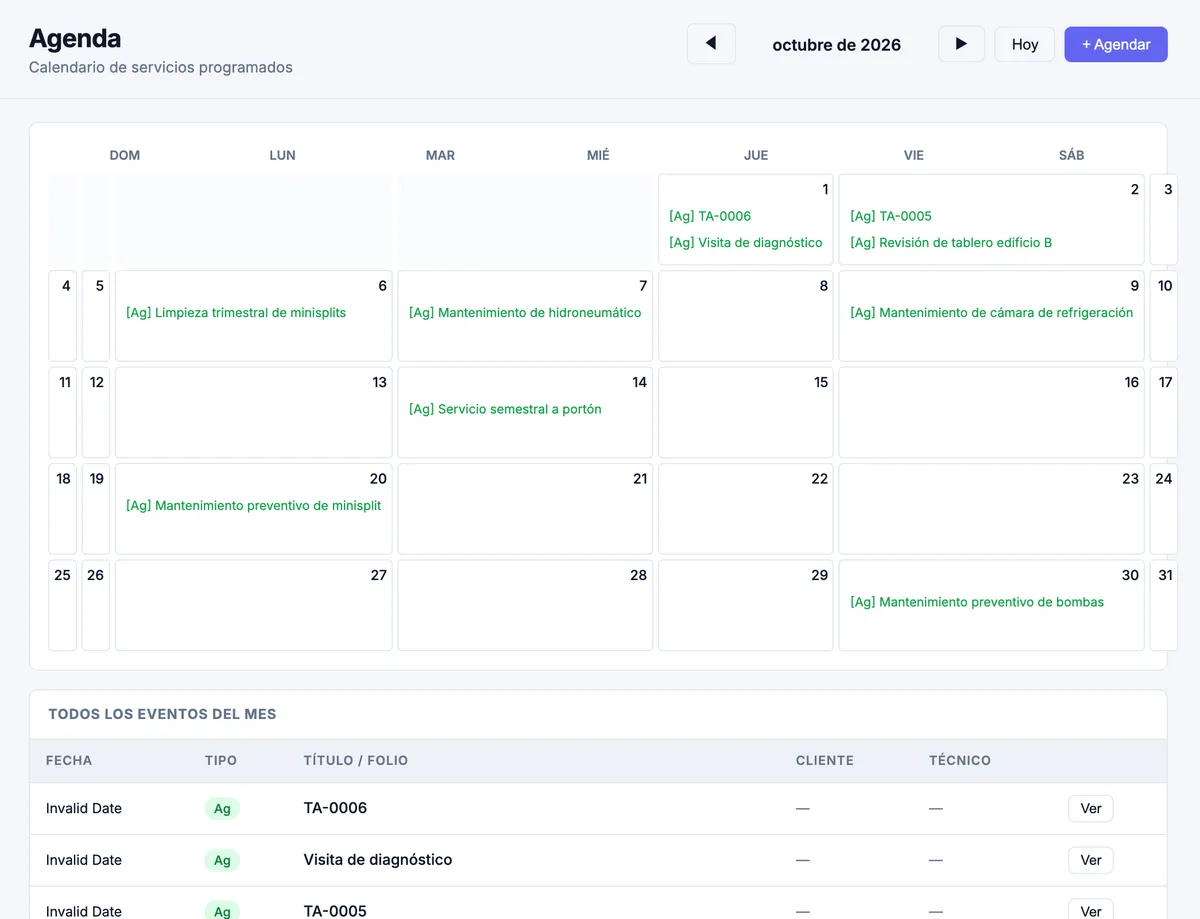Click the octubre de 2026 month label
The width and height of the screenshot is (1200, 919).
click(837, 45)
